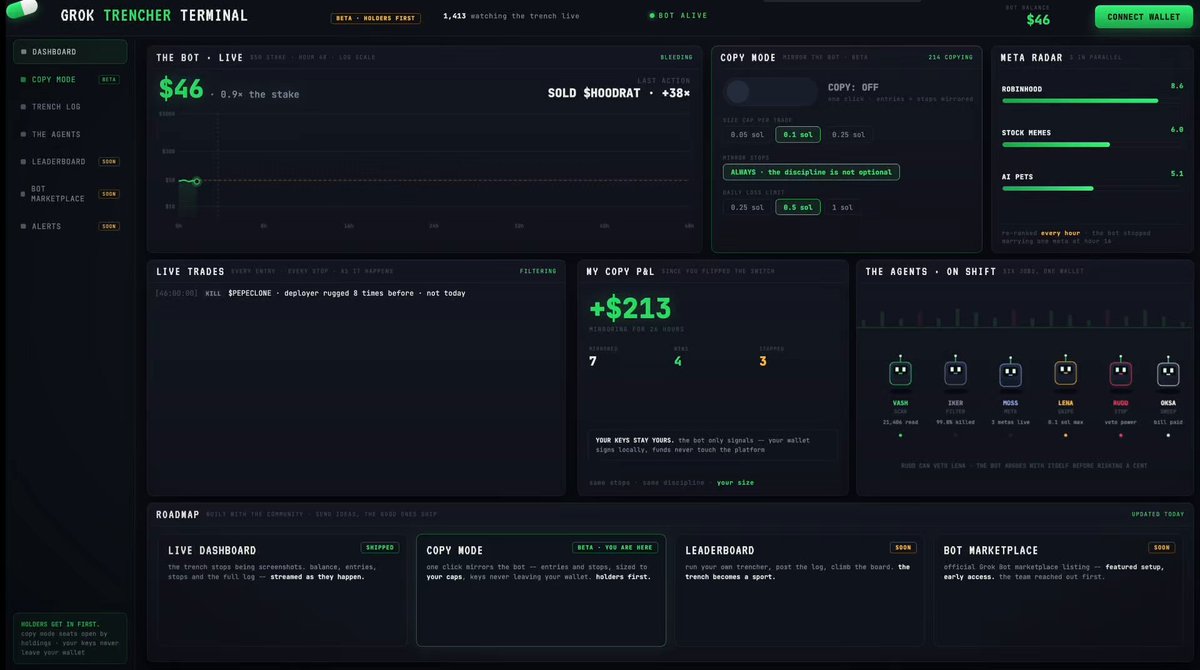Click the green marker on the bot chart
The image size is (1200, 670).
point(196,181)
